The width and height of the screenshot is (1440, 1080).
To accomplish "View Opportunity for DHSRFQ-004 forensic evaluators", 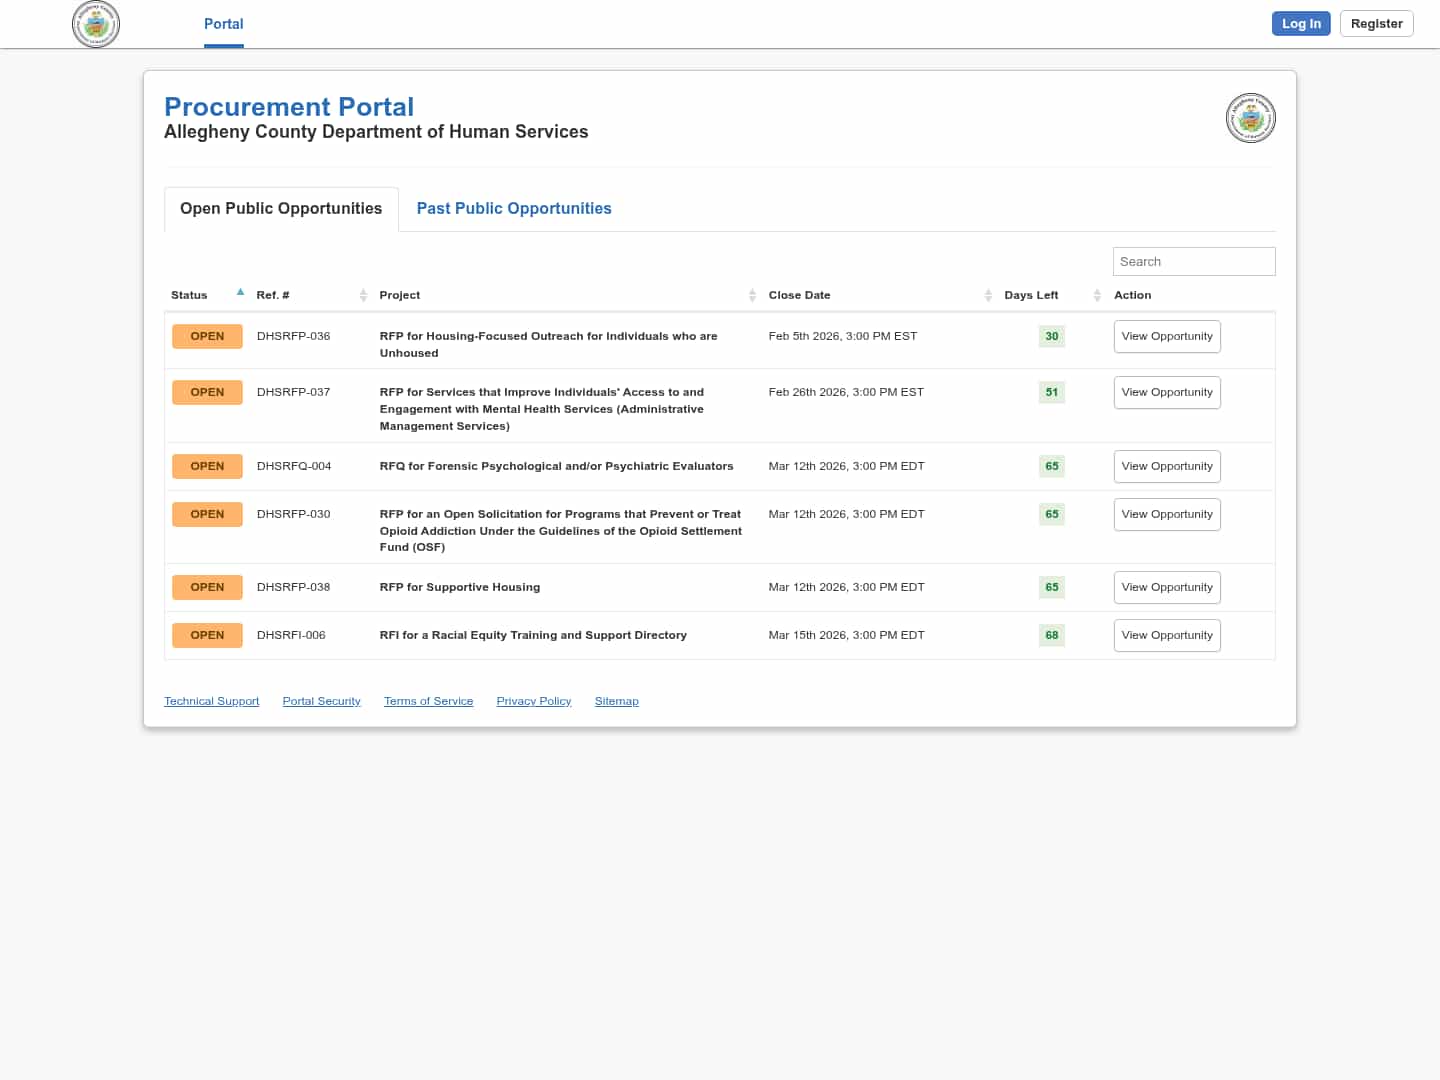I will point(1166,467).
